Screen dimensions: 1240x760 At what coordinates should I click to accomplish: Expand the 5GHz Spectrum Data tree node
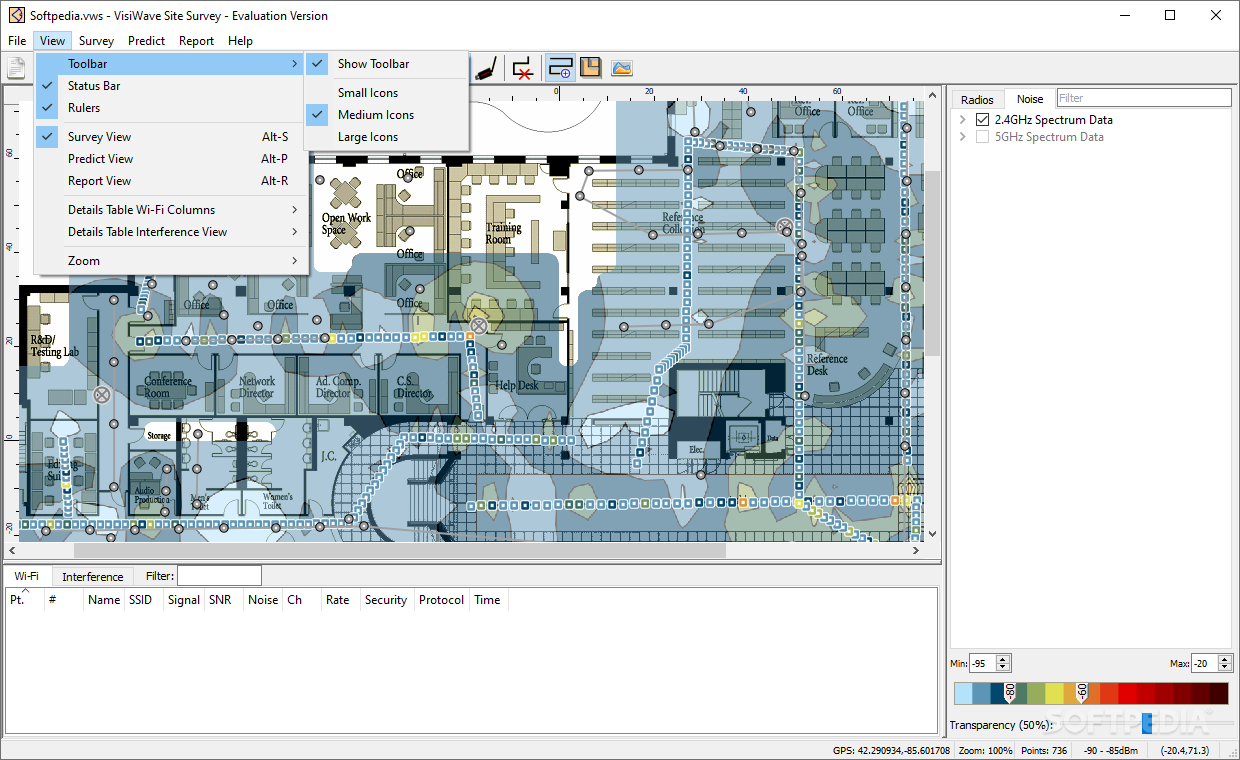(962, 137)
